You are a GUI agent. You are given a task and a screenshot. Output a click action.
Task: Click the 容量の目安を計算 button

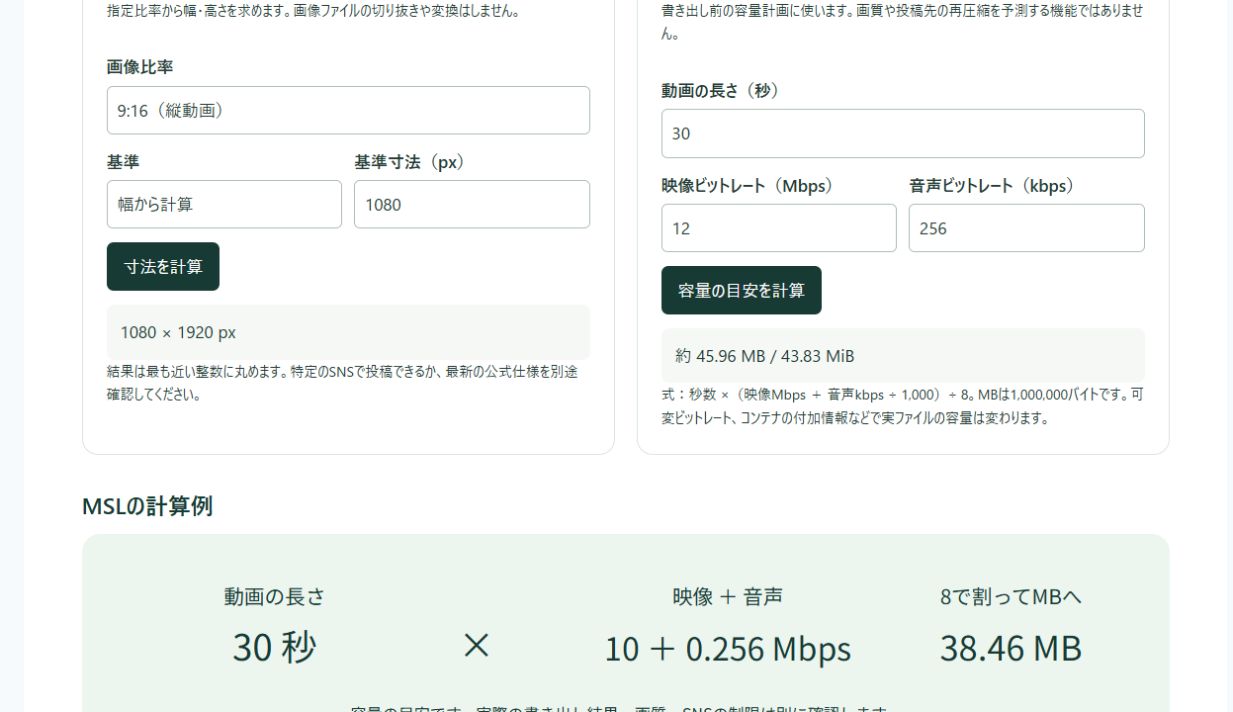coord(741,290)
